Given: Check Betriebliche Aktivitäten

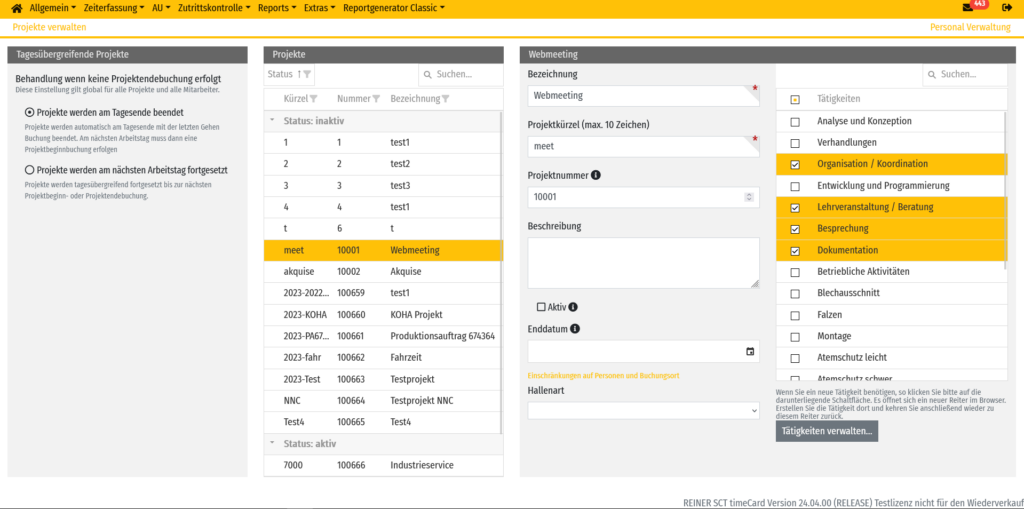Looking at the screenshot, I should click(795, 272).
